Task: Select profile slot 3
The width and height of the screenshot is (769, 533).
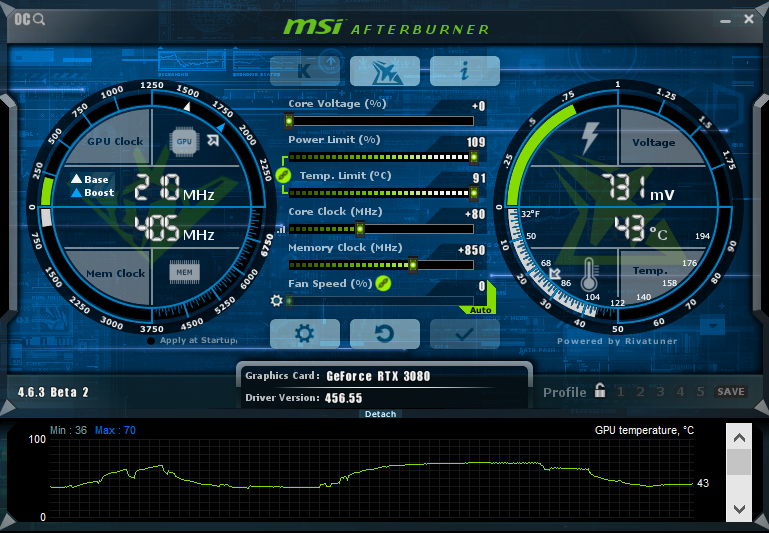Action: tap(660, 392)
